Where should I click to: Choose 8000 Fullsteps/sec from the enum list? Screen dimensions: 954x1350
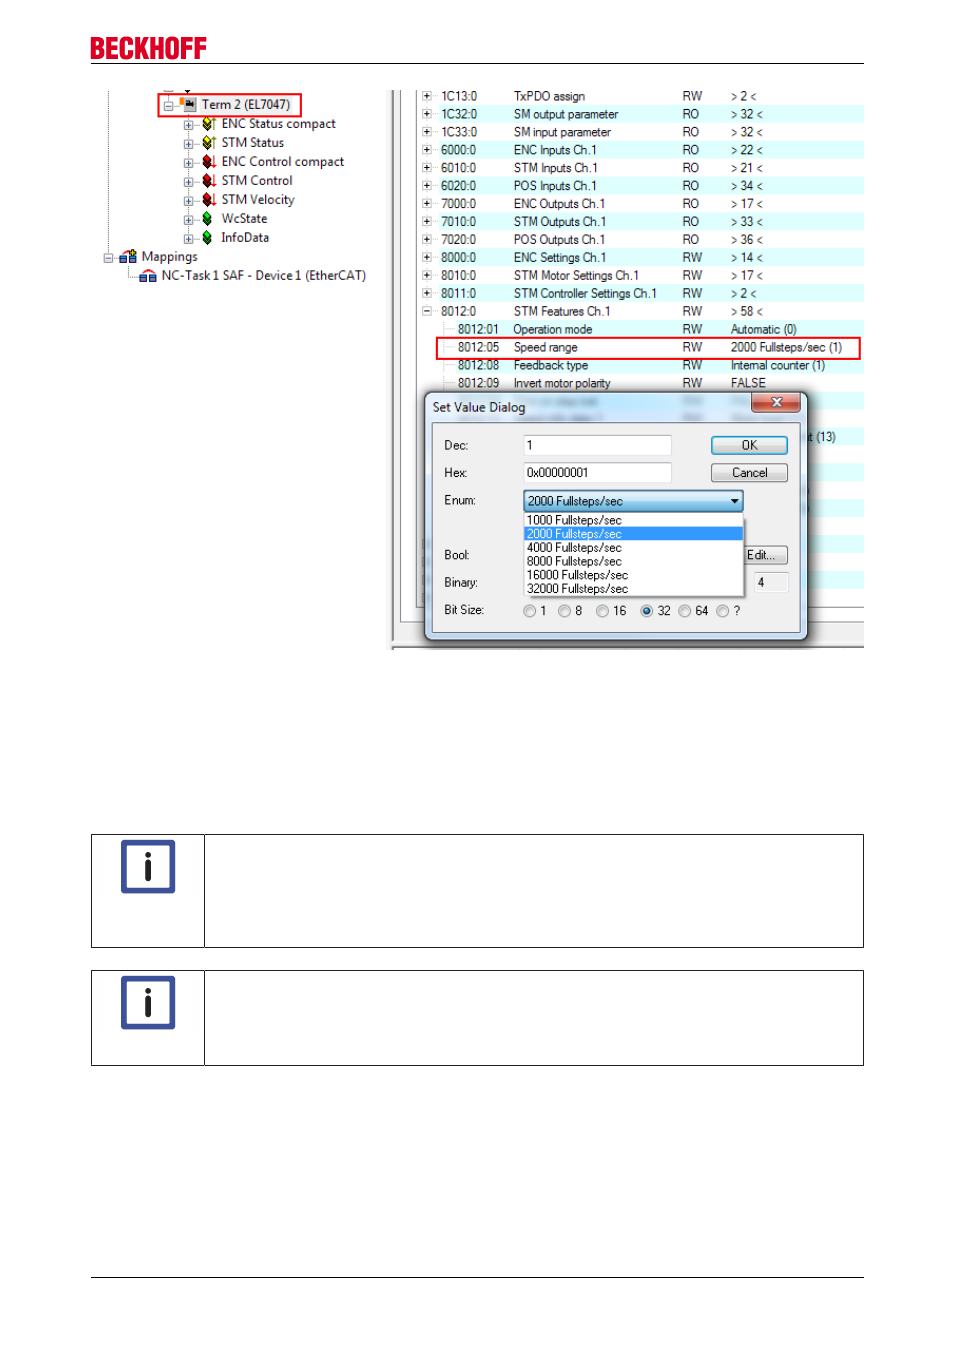(x=633, y=561)
